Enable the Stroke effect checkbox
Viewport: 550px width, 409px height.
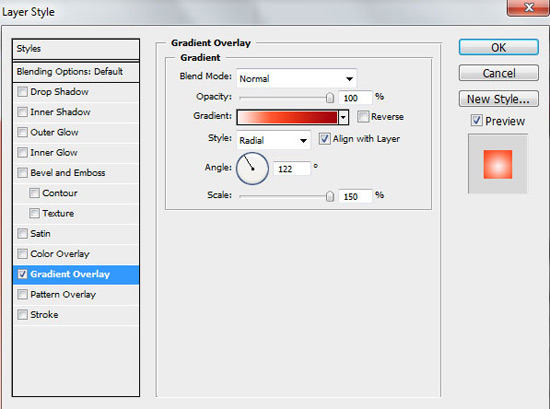click(22, 315)
